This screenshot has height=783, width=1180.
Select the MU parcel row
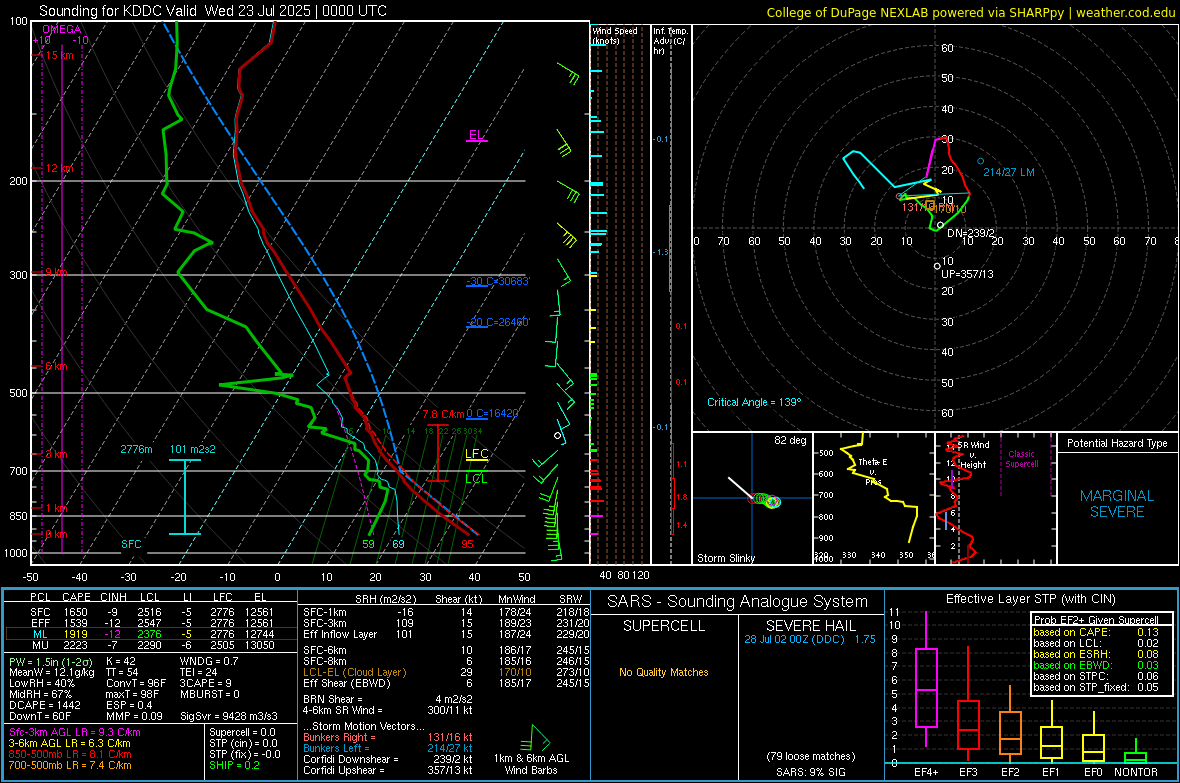click(x=151, y=644)
